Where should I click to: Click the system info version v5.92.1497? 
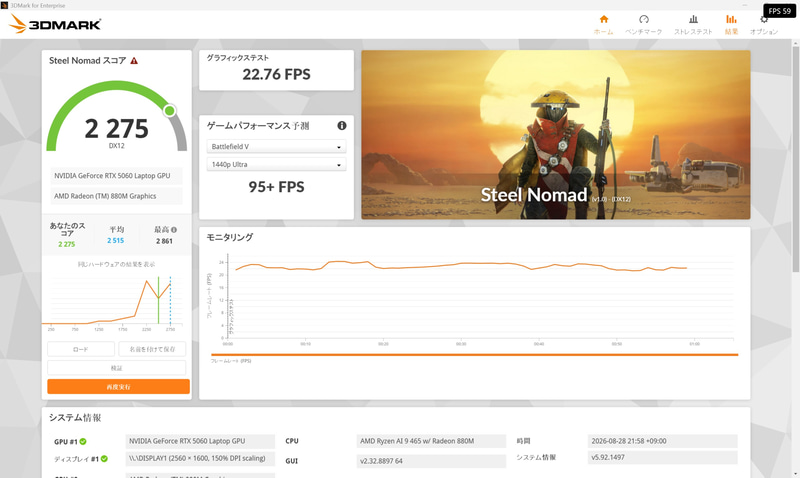(x=662, y=458)
